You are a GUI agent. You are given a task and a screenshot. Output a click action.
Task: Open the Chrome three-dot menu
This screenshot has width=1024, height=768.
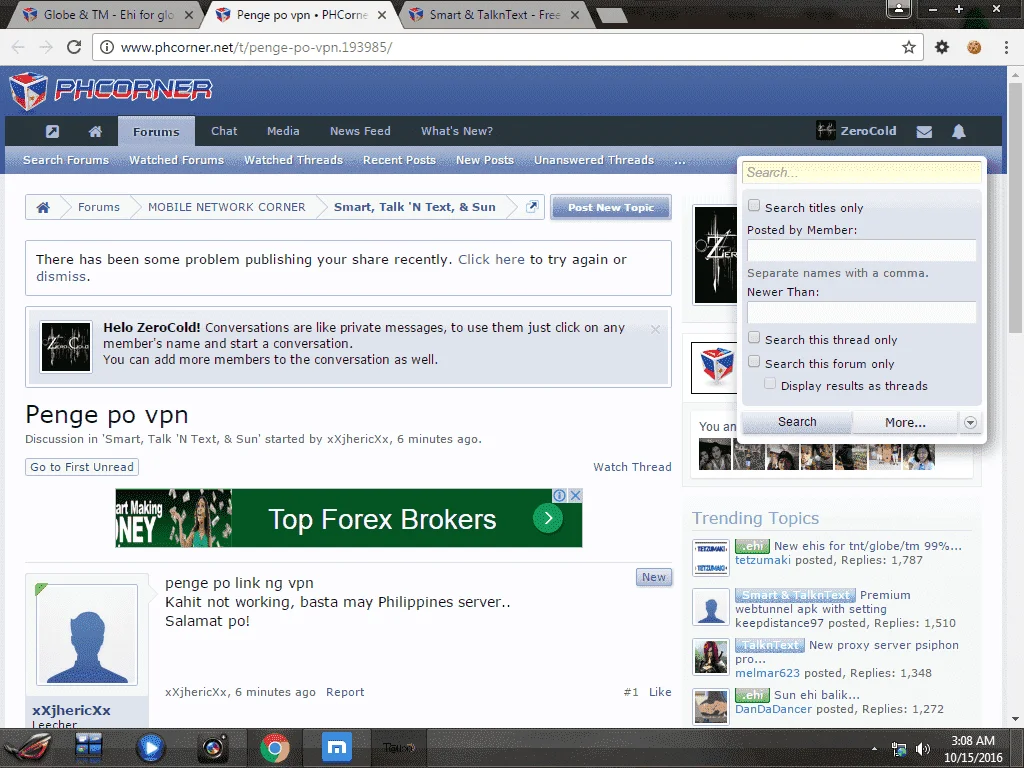1006,47
